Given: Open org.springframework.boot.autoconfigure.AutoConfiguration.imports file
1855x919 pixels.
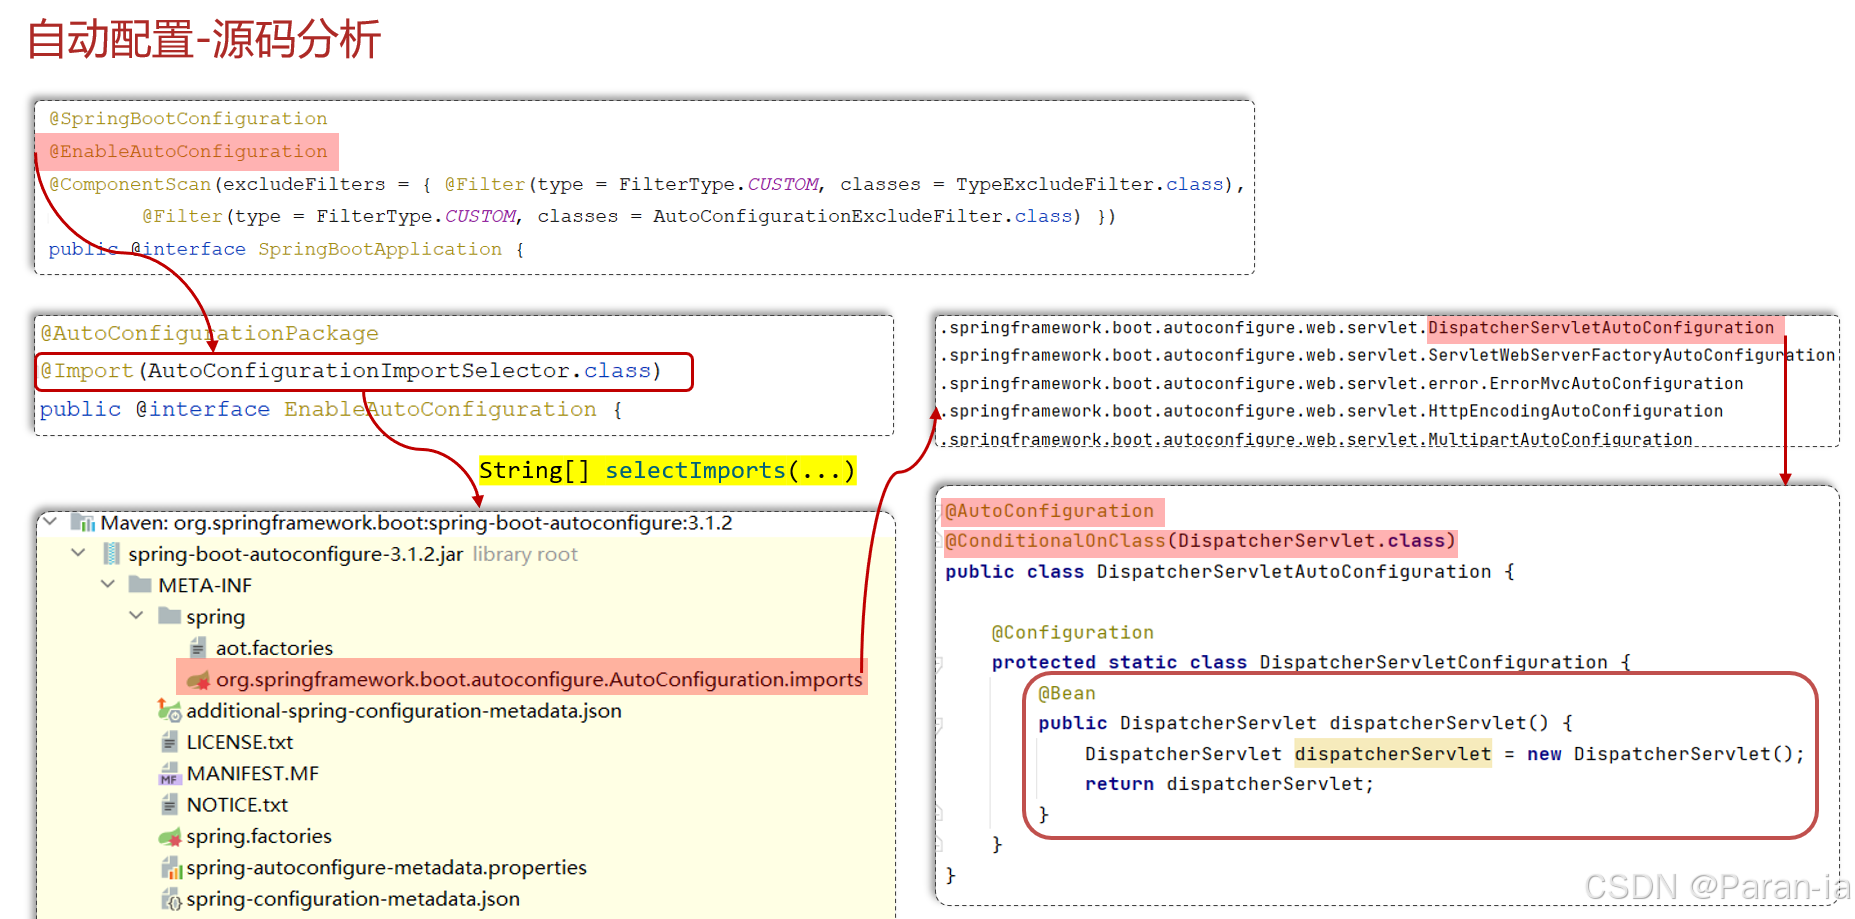Looking at the screenshot, I should coord(539,680).
